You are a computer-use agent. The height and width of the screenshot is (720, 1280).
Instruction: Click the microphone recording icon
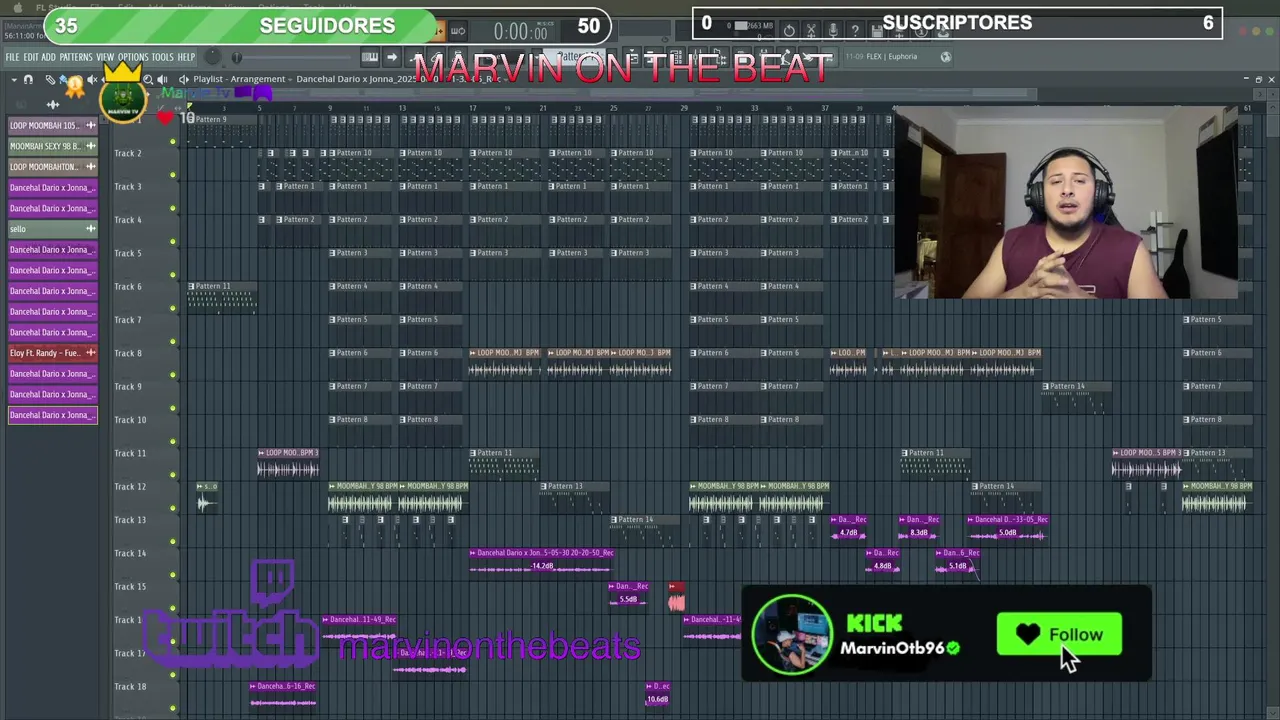pyautogui.click(x=833, y=31)
